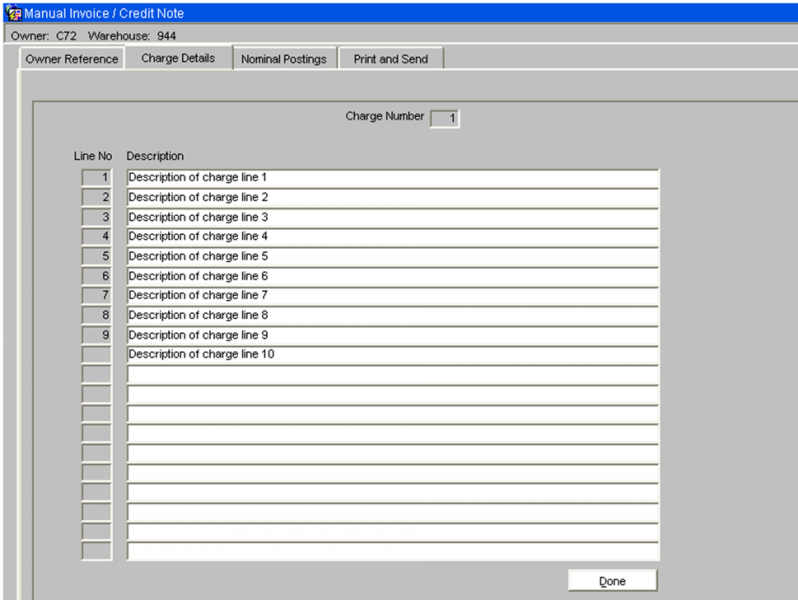Go to the Print and Send tab
The width and height of the screenshot is (798, 600).
click(x=391, y=59)
